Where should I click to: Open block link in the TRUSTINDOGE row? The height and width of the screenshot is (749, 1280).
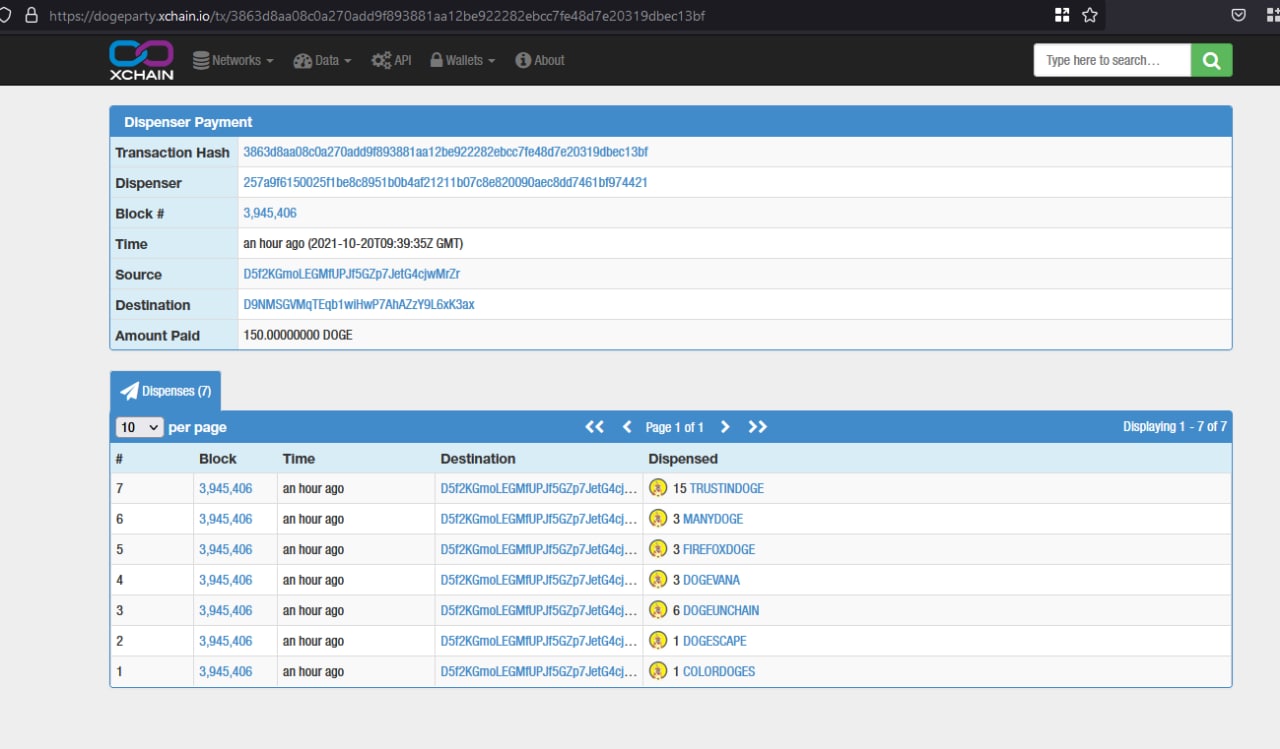coord(226,488)
